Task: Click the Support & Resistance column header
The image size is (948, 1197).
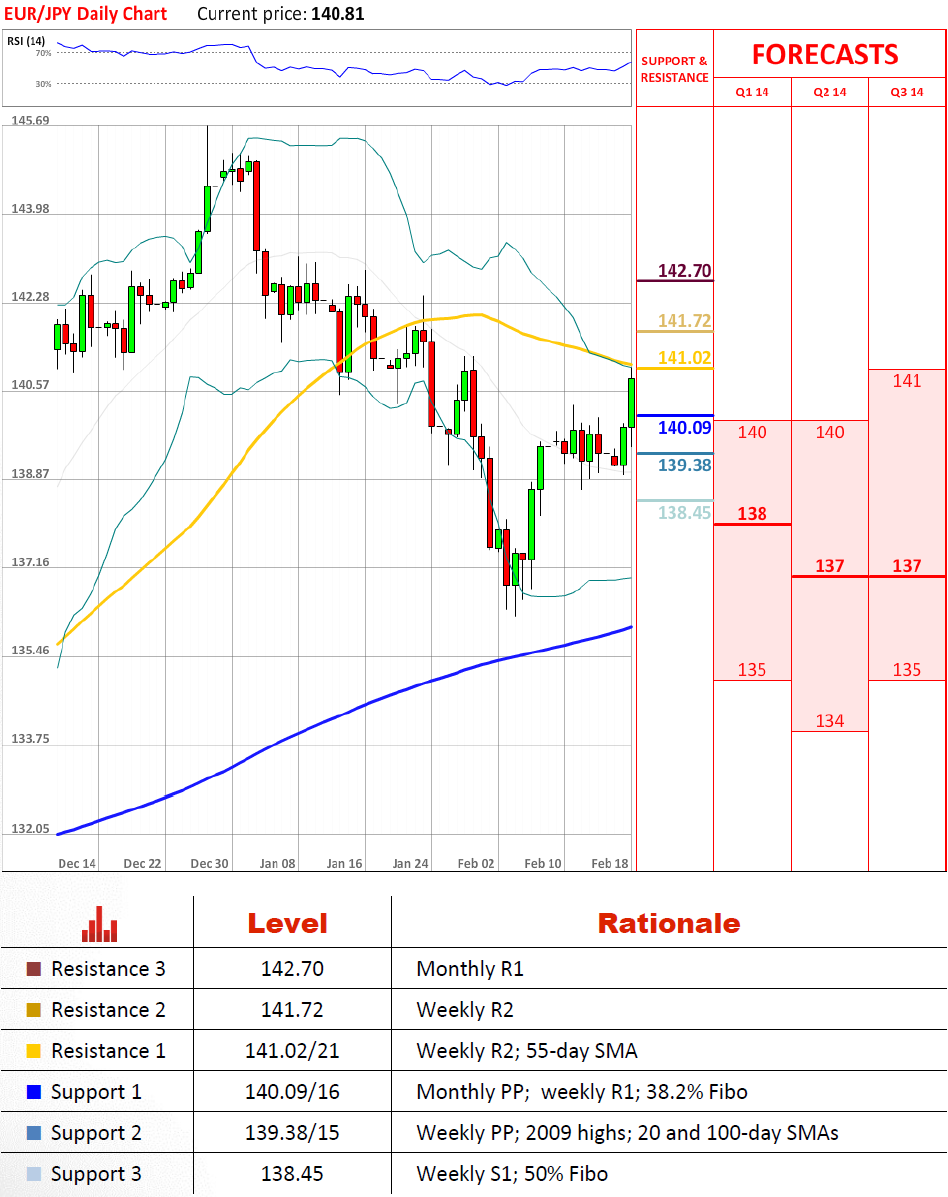Action: click(674, 69)
